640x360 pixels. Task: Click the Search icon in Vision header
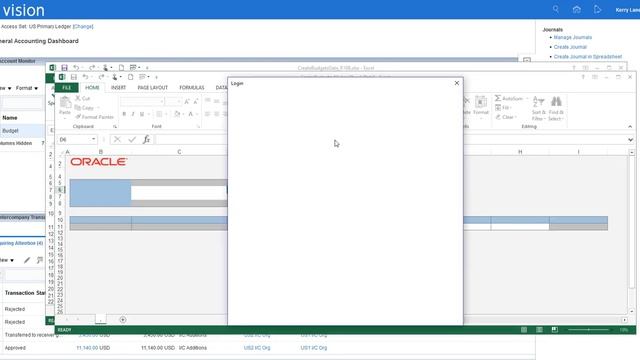tap(556, 9)
